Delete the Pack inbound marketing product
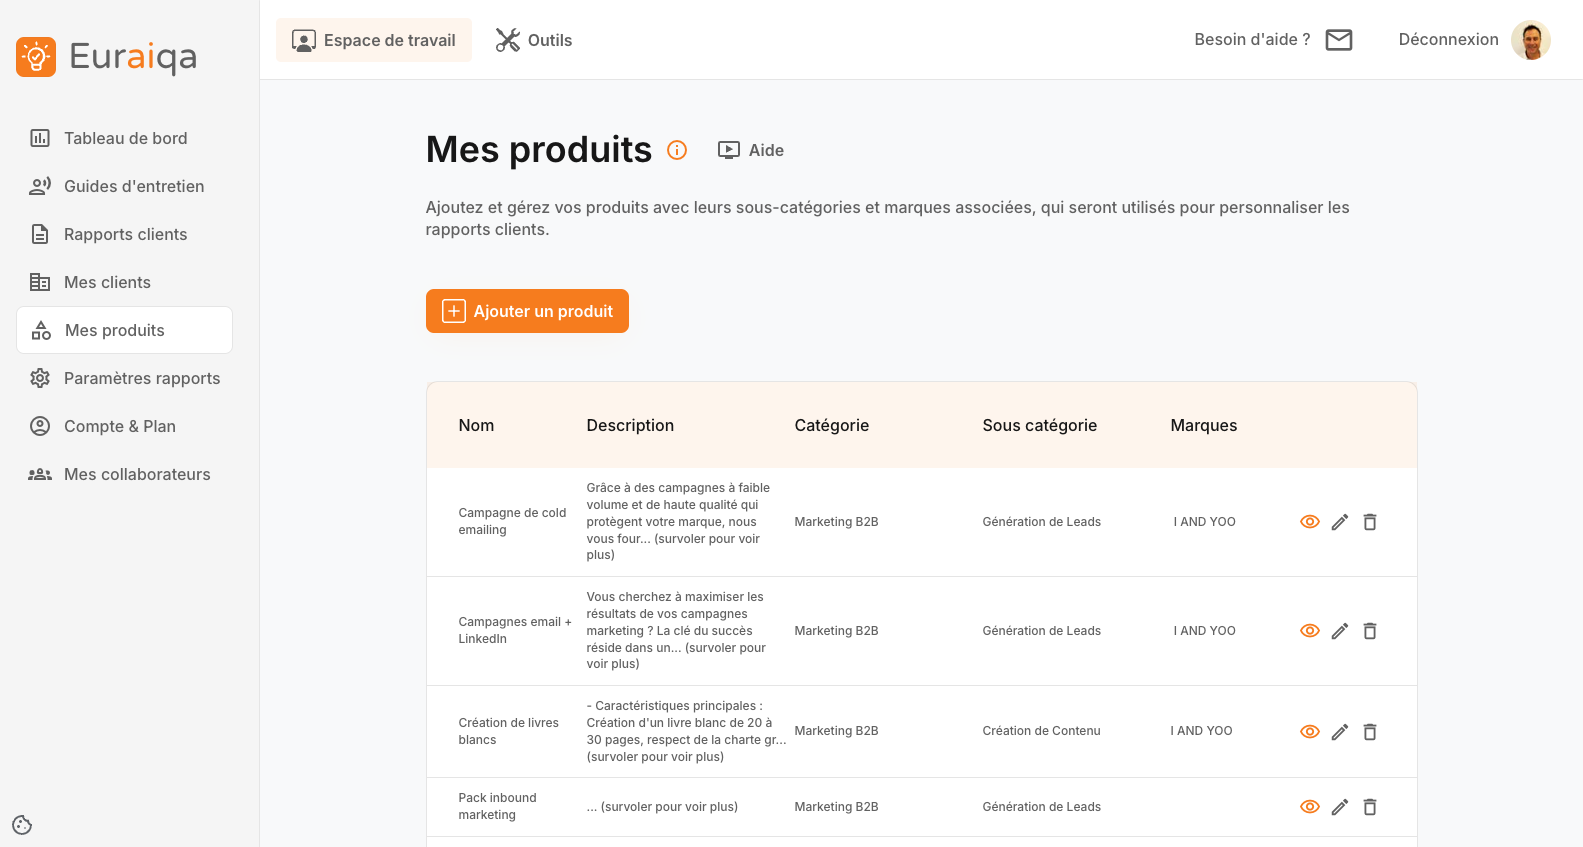 pyautogui.click(x=1370, y=807)
